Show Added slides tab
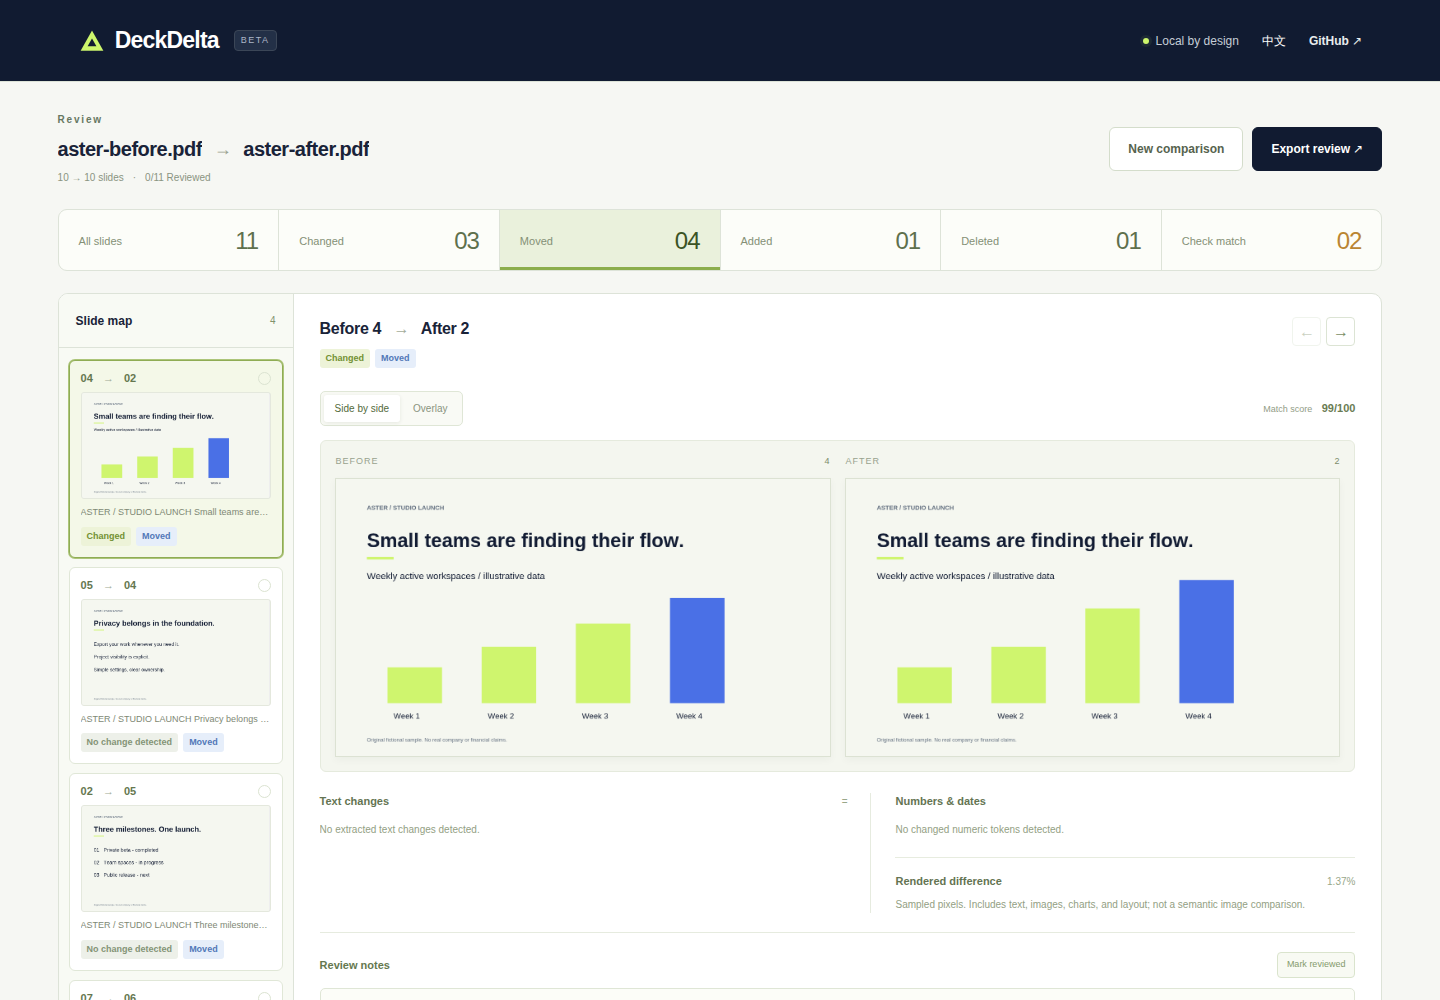Screen dimensions: 1440x1000 point(830,240)
